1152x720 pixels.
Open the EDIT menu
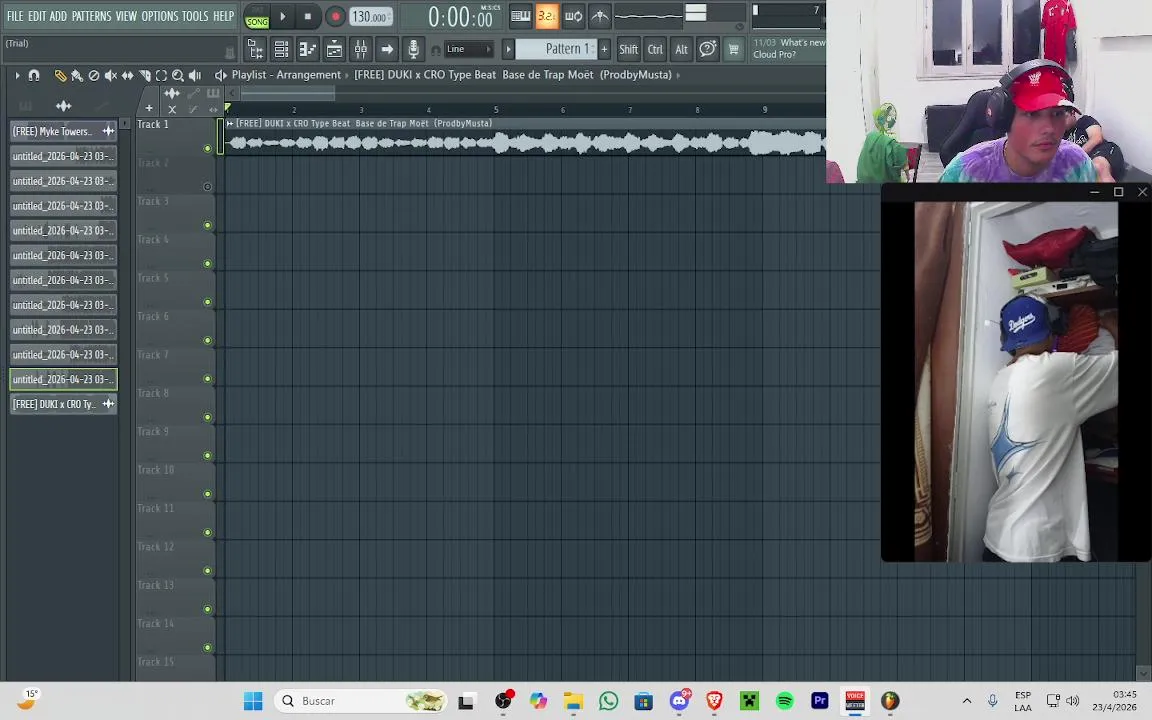click(37, 16)
